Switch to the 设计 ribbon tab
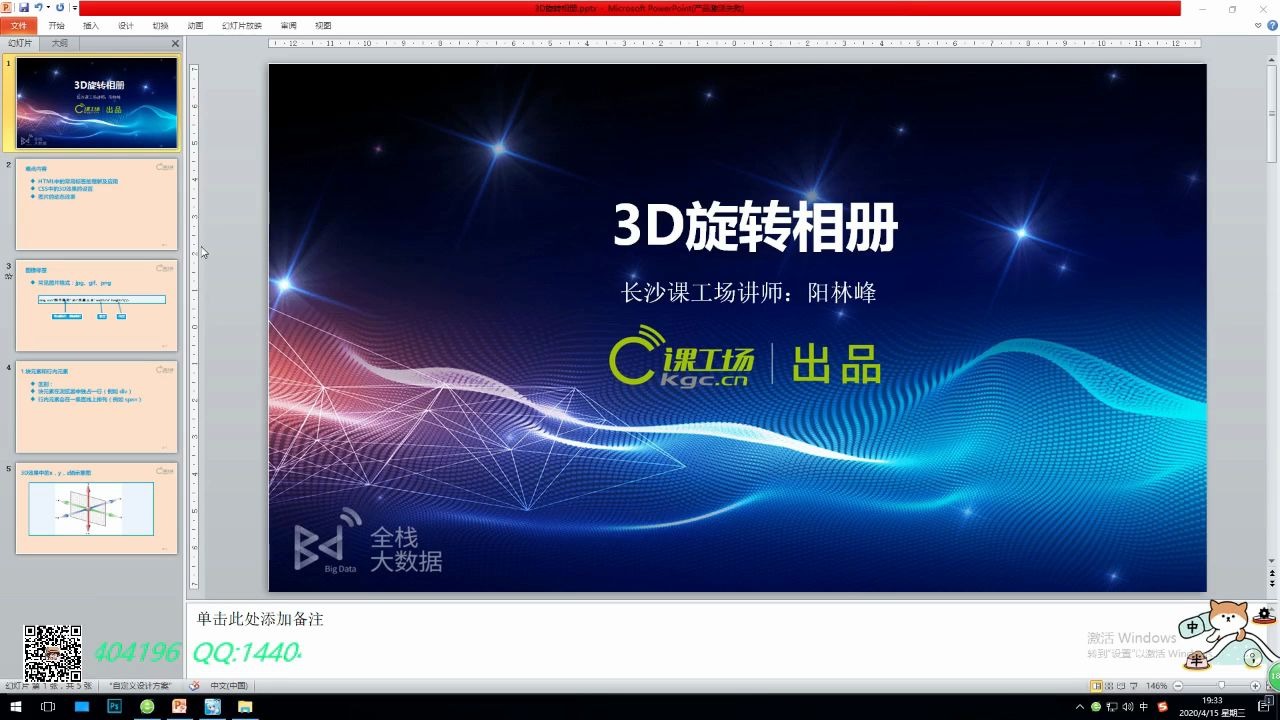 [x=126, y=26]
